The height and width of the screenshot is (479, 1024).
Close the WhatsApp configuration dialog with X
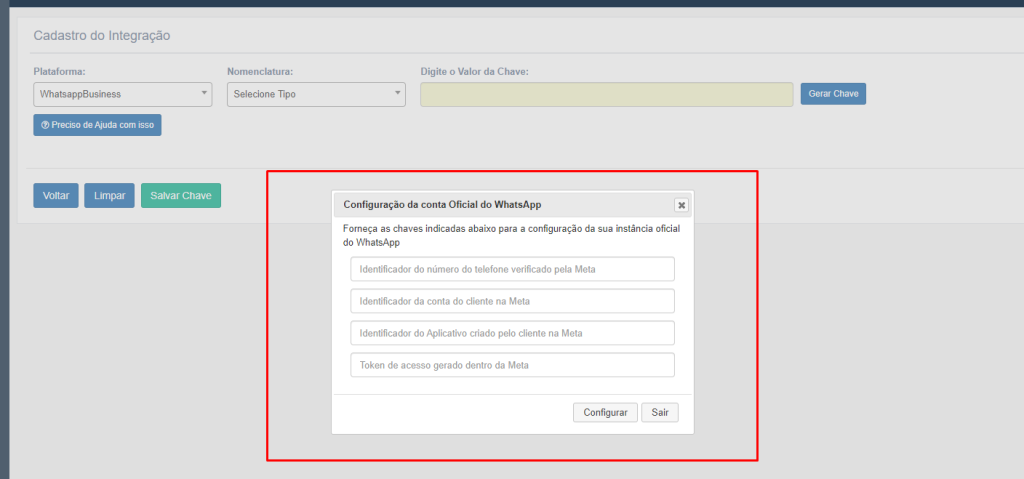click(681, 205)
